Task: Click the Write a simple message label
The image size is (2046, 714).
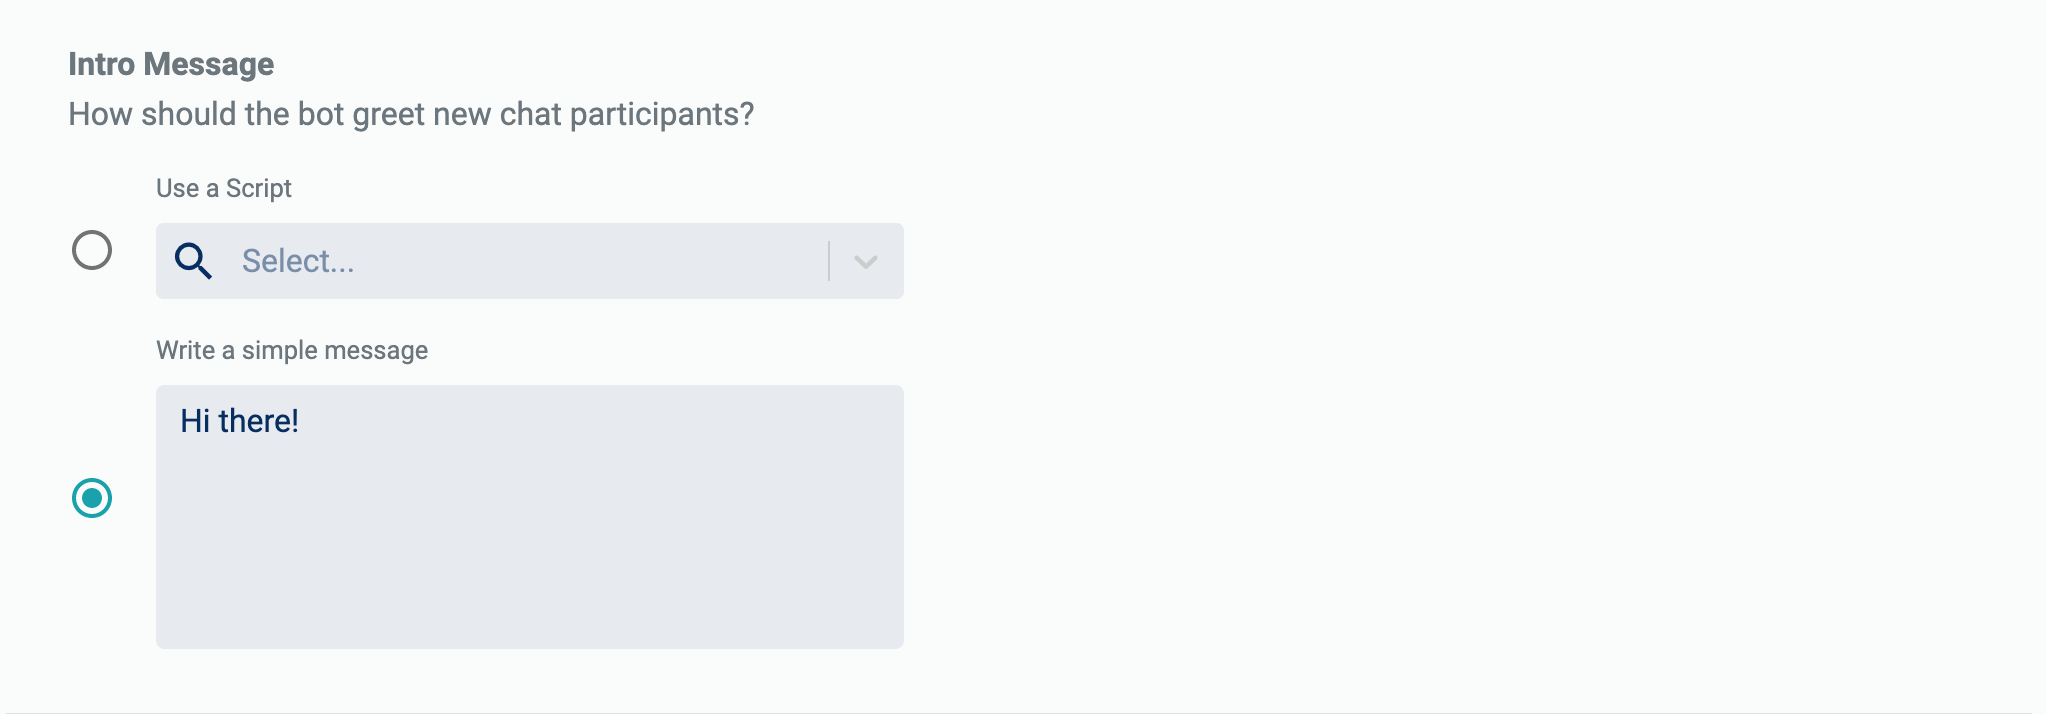Action: click(x=292, y=350)
